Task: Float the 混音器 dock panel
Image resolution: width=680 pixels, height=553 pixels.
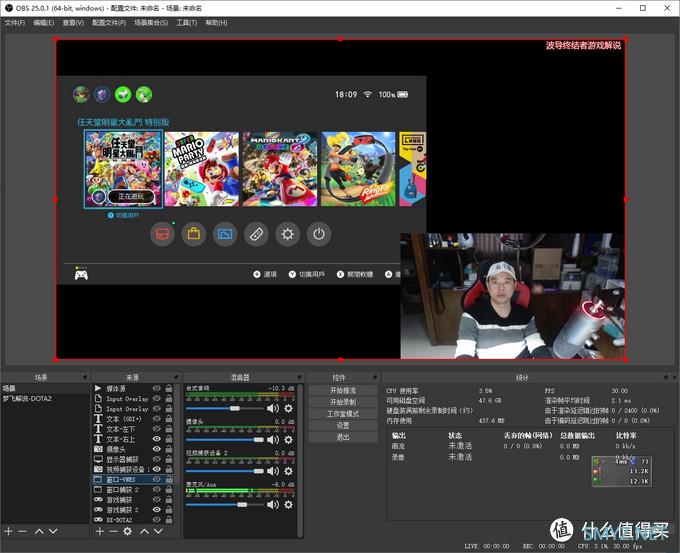Action: pyautogui.click(x=299, y=377)
